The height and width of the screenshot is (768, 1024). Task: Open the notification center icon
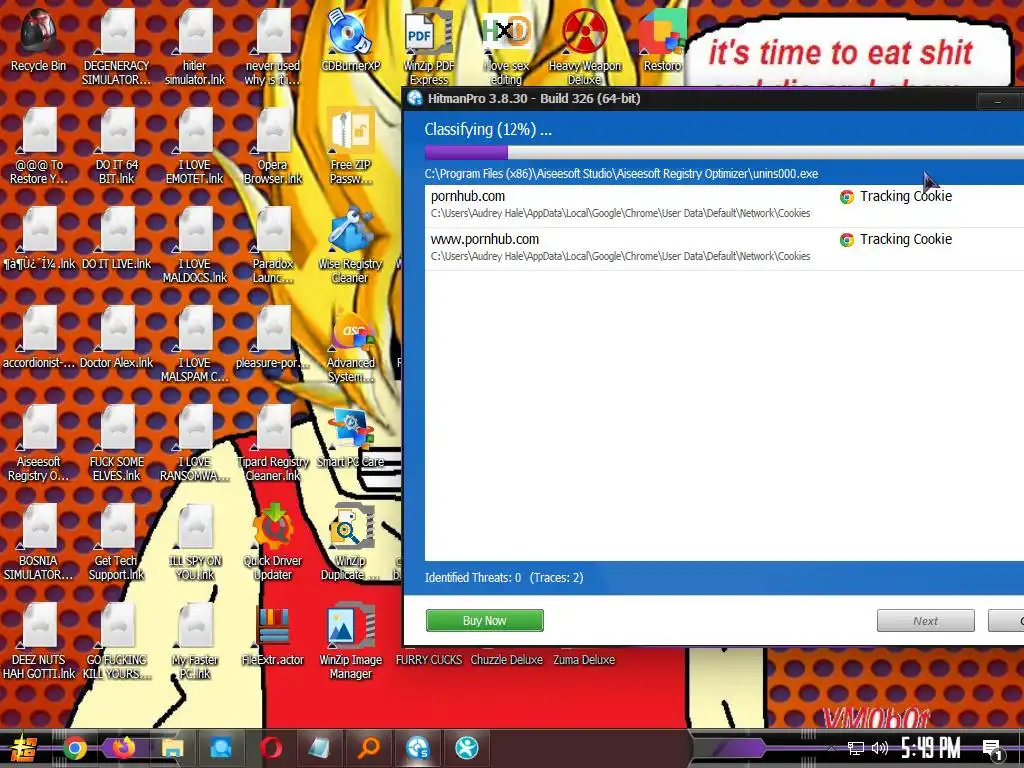pos(993,749)
